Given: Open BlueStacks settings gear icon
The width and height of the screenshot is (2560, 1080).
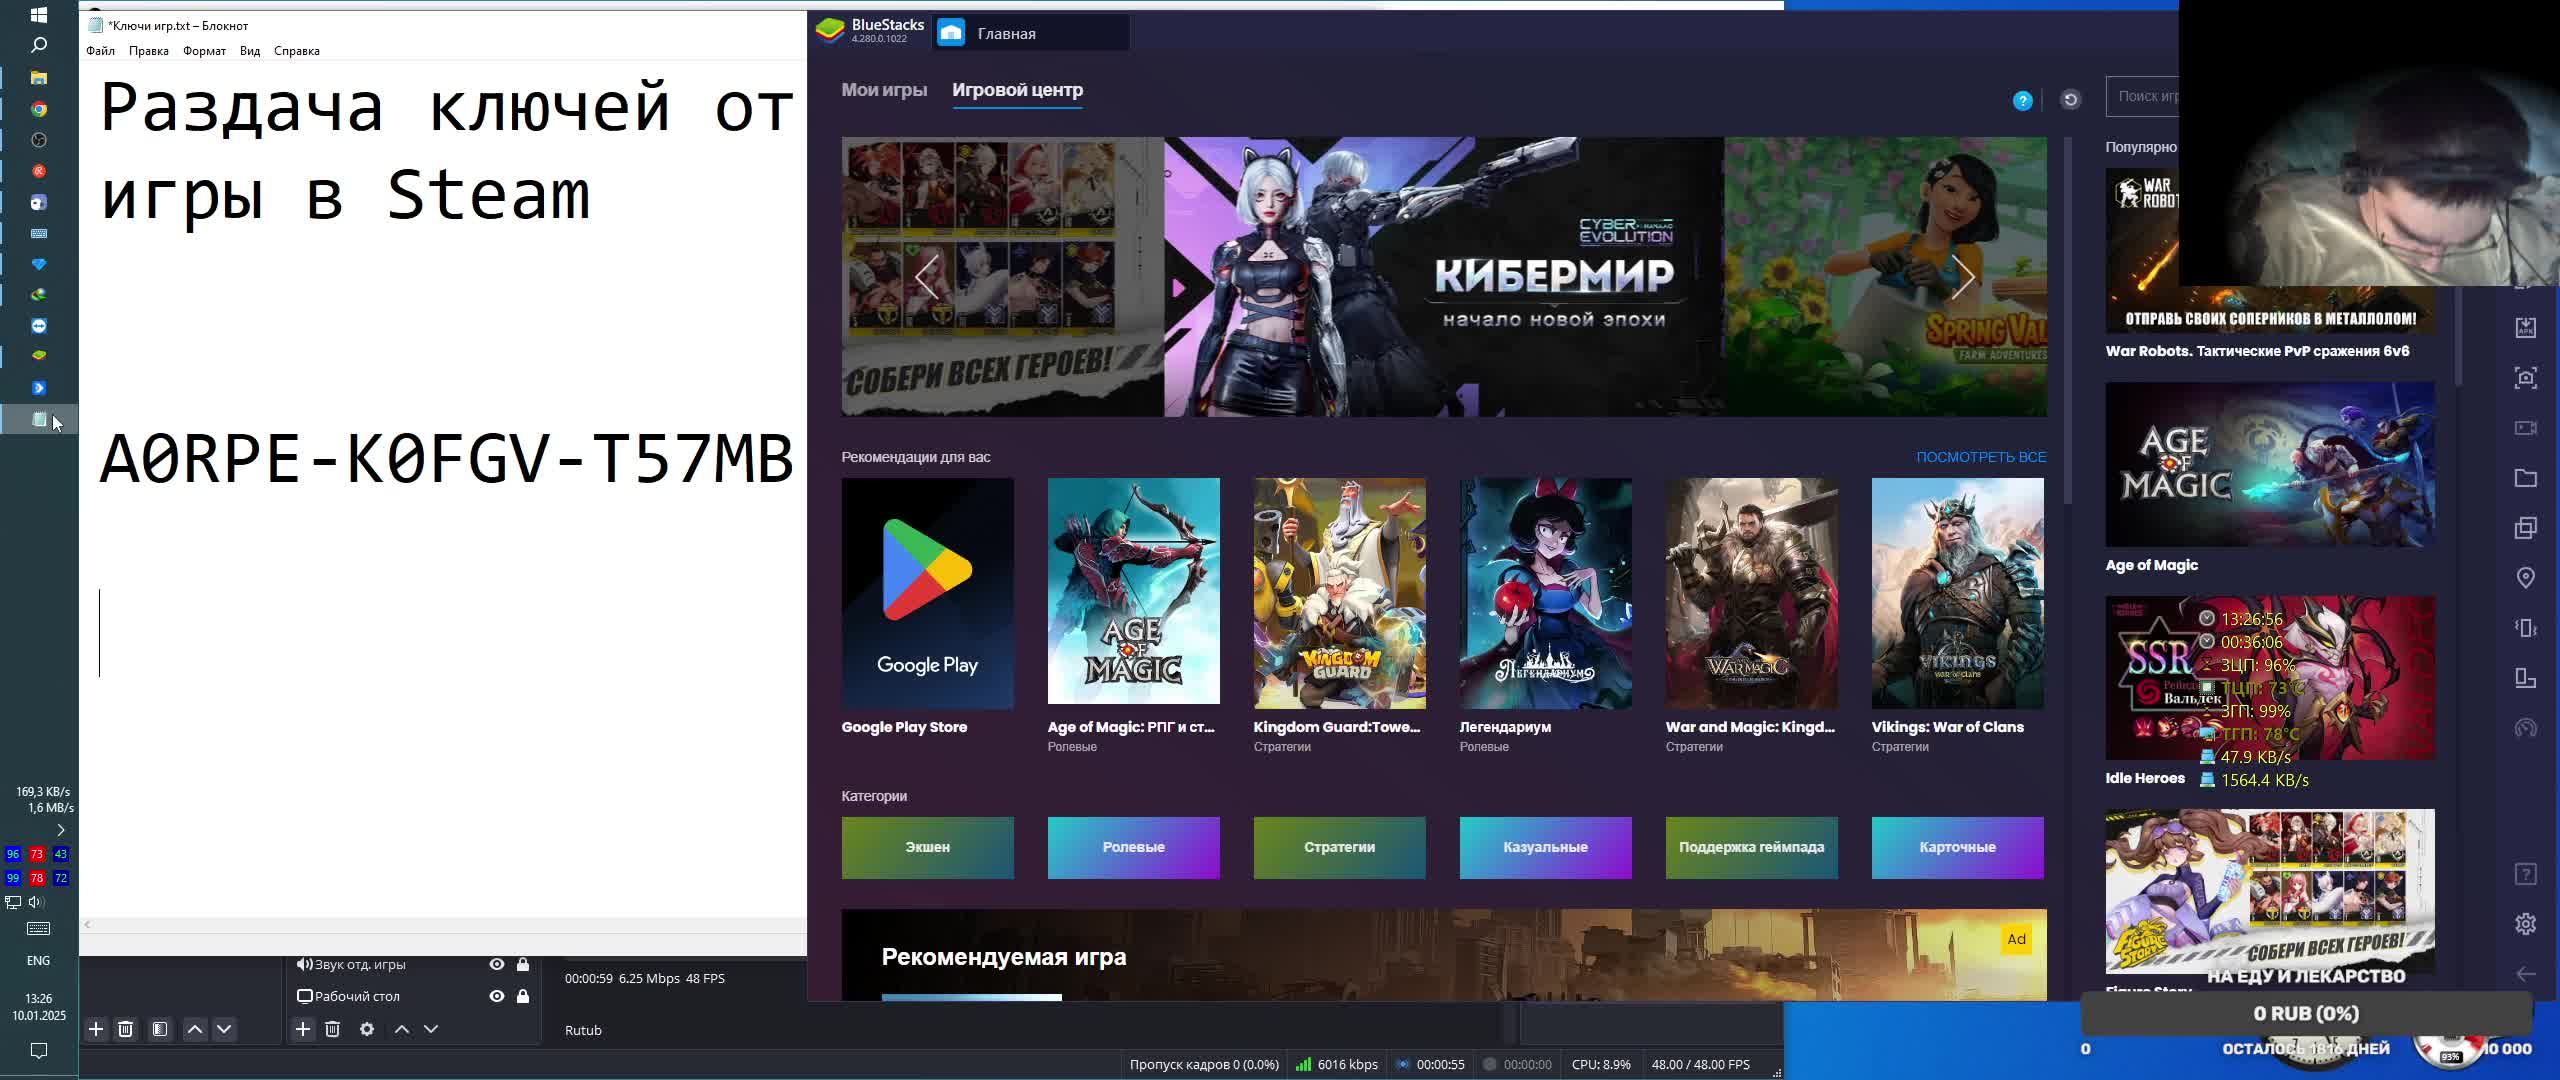Looking at the screenshot, I should [2525, 924].
